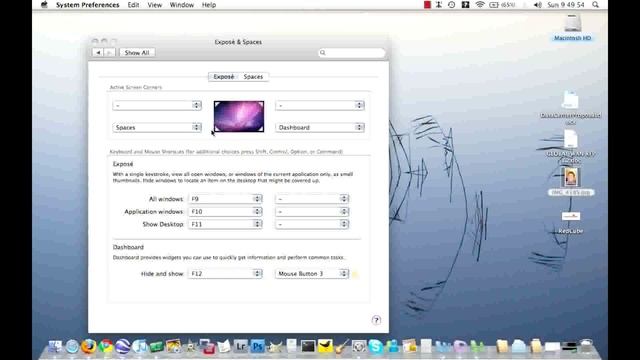Switch to the Spaces tab
This screenshot has height=360, width=640.
point(253,77)
